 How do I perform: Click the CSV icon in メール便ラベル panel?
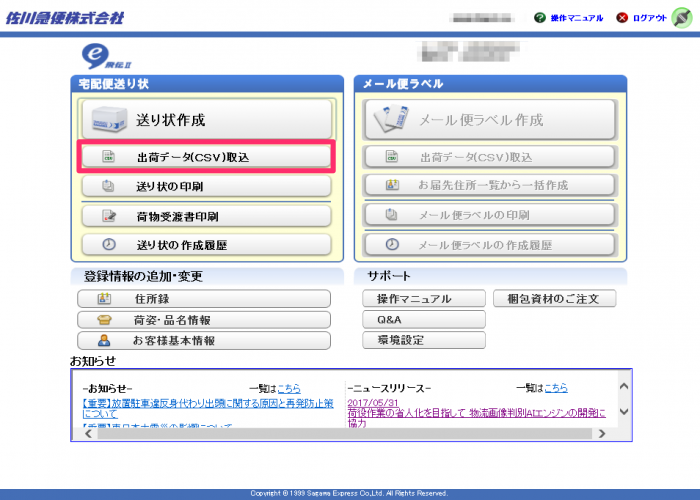(392, 156)
